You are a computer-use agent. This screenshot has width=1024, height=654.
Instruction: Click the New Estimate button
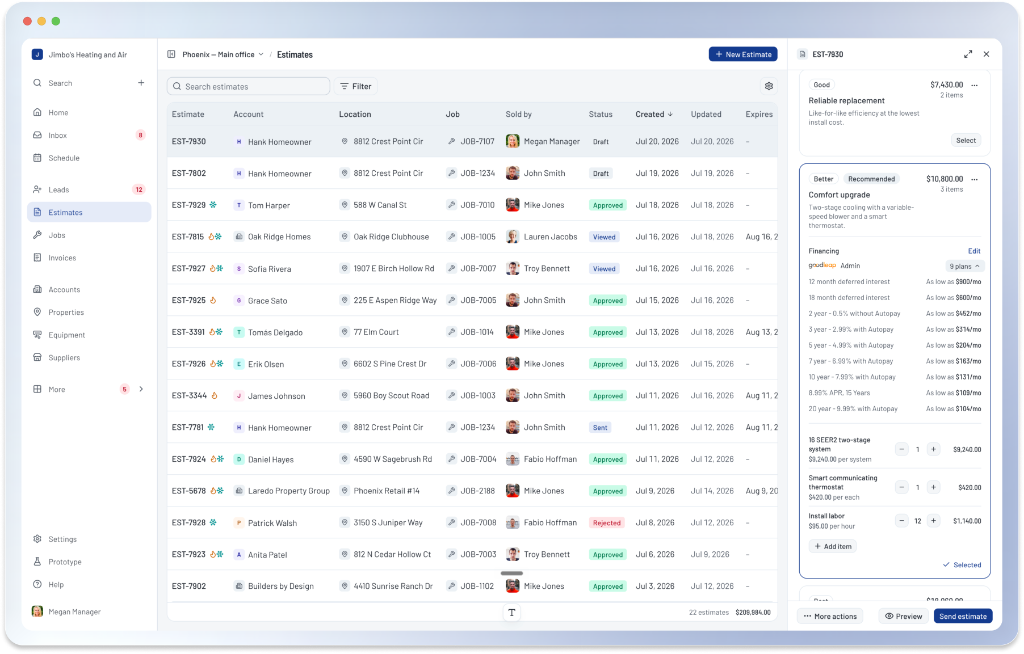click(743, 54)
